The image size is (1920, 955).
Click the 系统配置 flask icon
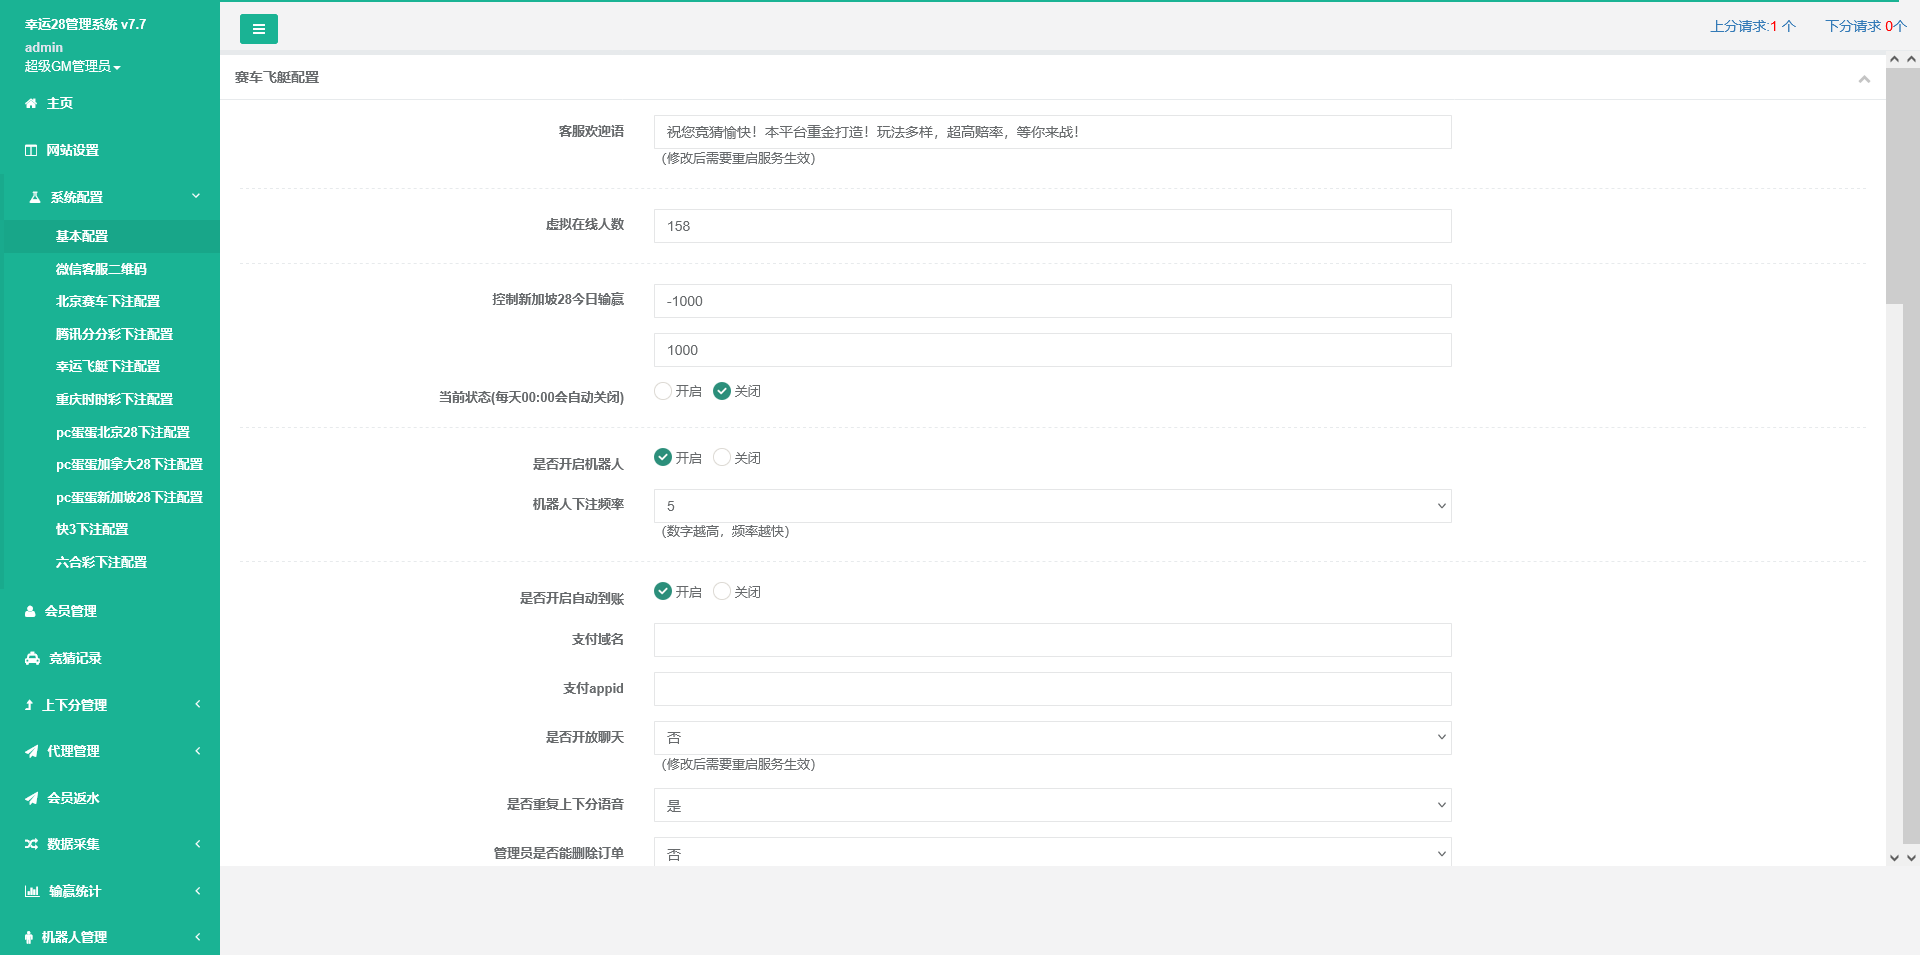point(35,197)
